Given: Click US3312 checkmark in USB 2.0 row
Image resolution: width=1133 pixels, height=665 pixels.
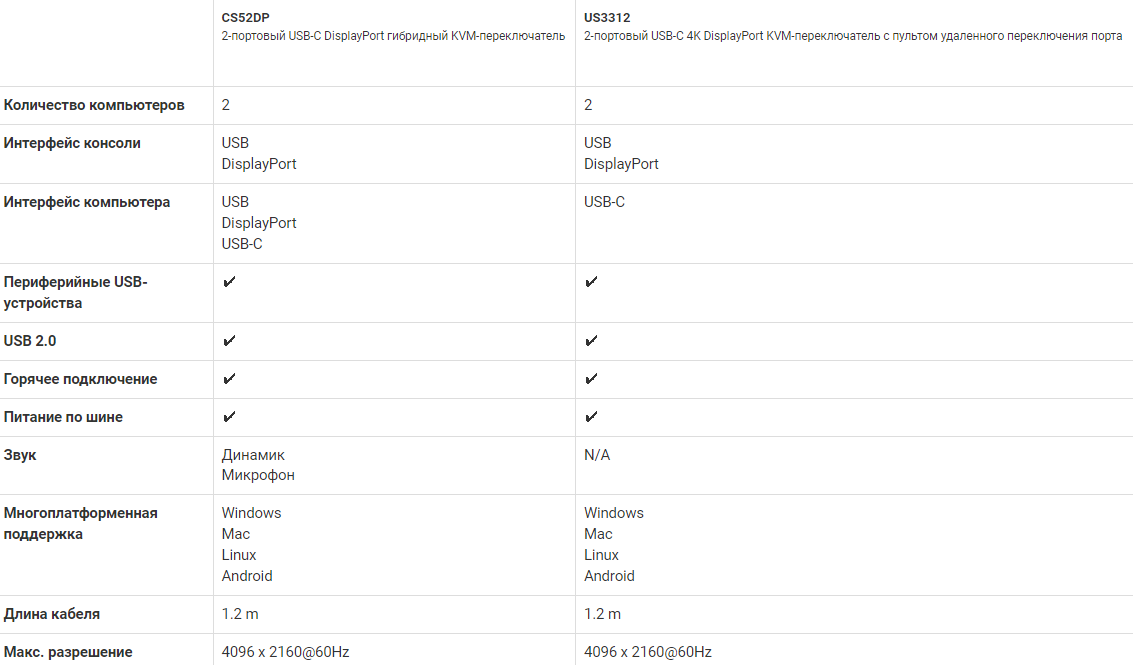Looking at the screenshot, I should point(591,340).
